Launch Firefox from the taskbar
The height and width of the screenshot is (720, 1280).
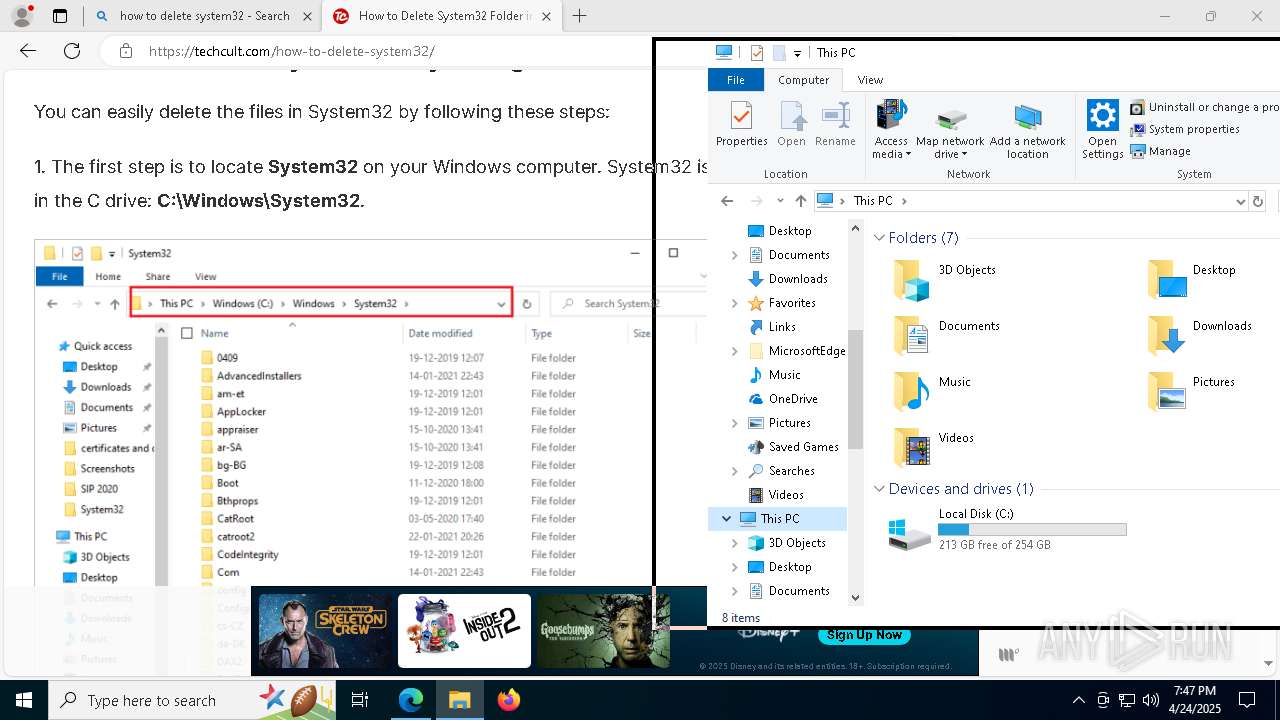(x=508, y=700)
